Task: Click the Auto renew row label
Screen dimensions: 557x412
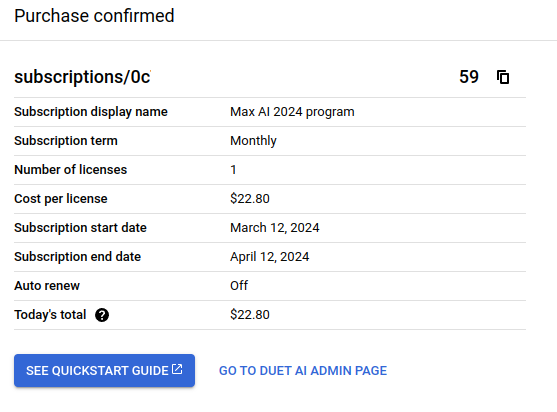Action: click(47, 286)
